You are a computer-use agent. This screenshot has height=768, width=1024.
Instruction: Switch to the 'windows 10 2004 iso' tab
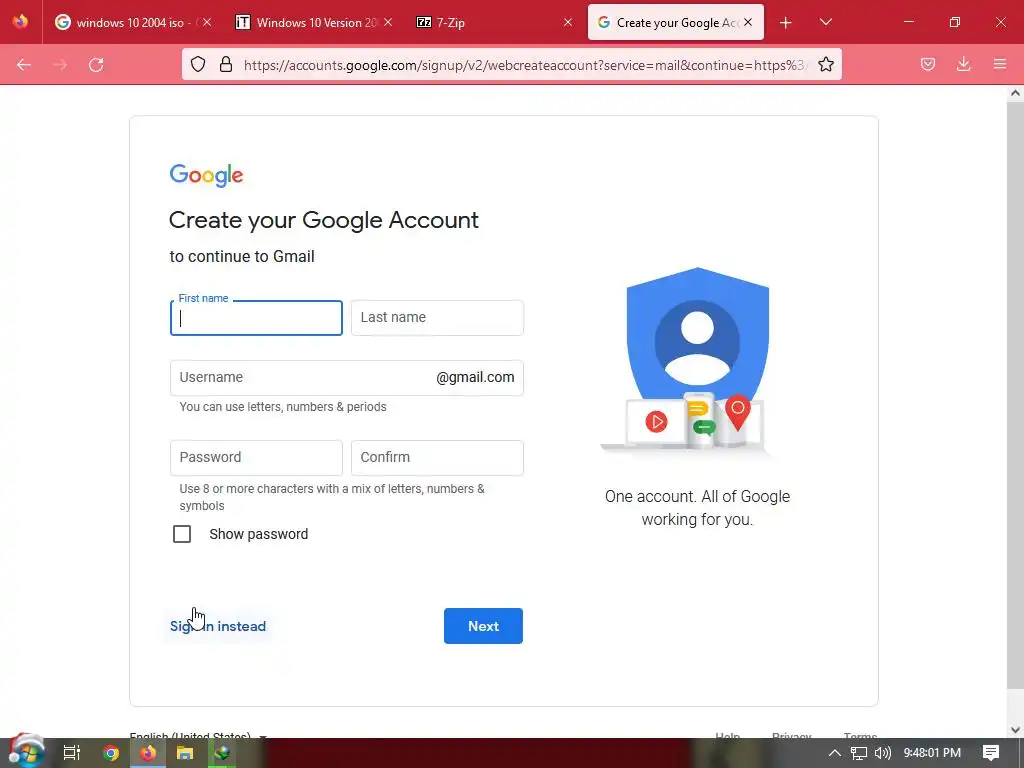134,22
